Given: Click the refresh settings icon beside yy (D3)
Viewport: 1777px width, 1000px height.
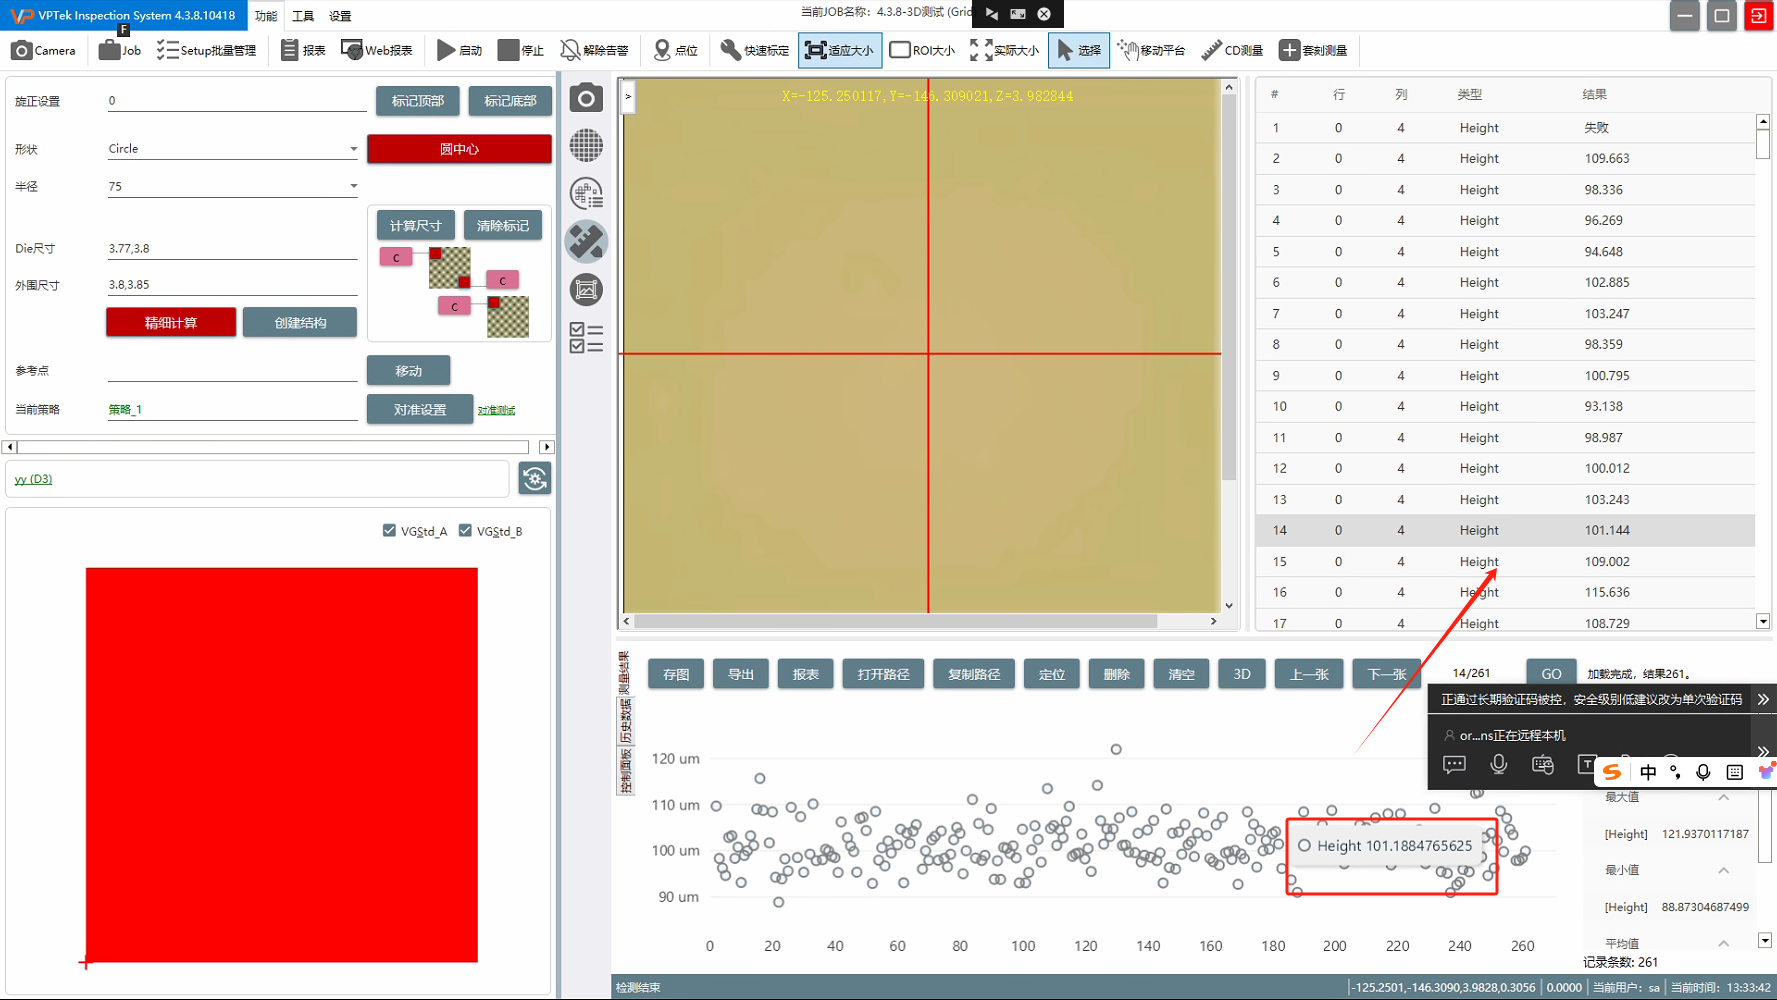Looking at the screenshot, I should [x=535, y=479].
